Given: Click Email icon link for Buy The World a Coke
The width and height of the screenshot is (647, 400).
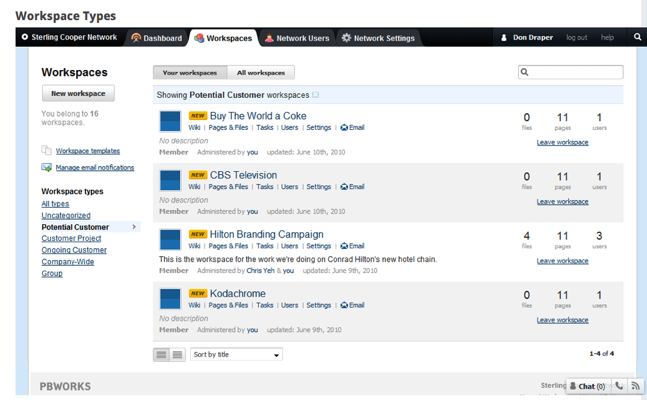Looking at the screenshot, I should 352,128.
